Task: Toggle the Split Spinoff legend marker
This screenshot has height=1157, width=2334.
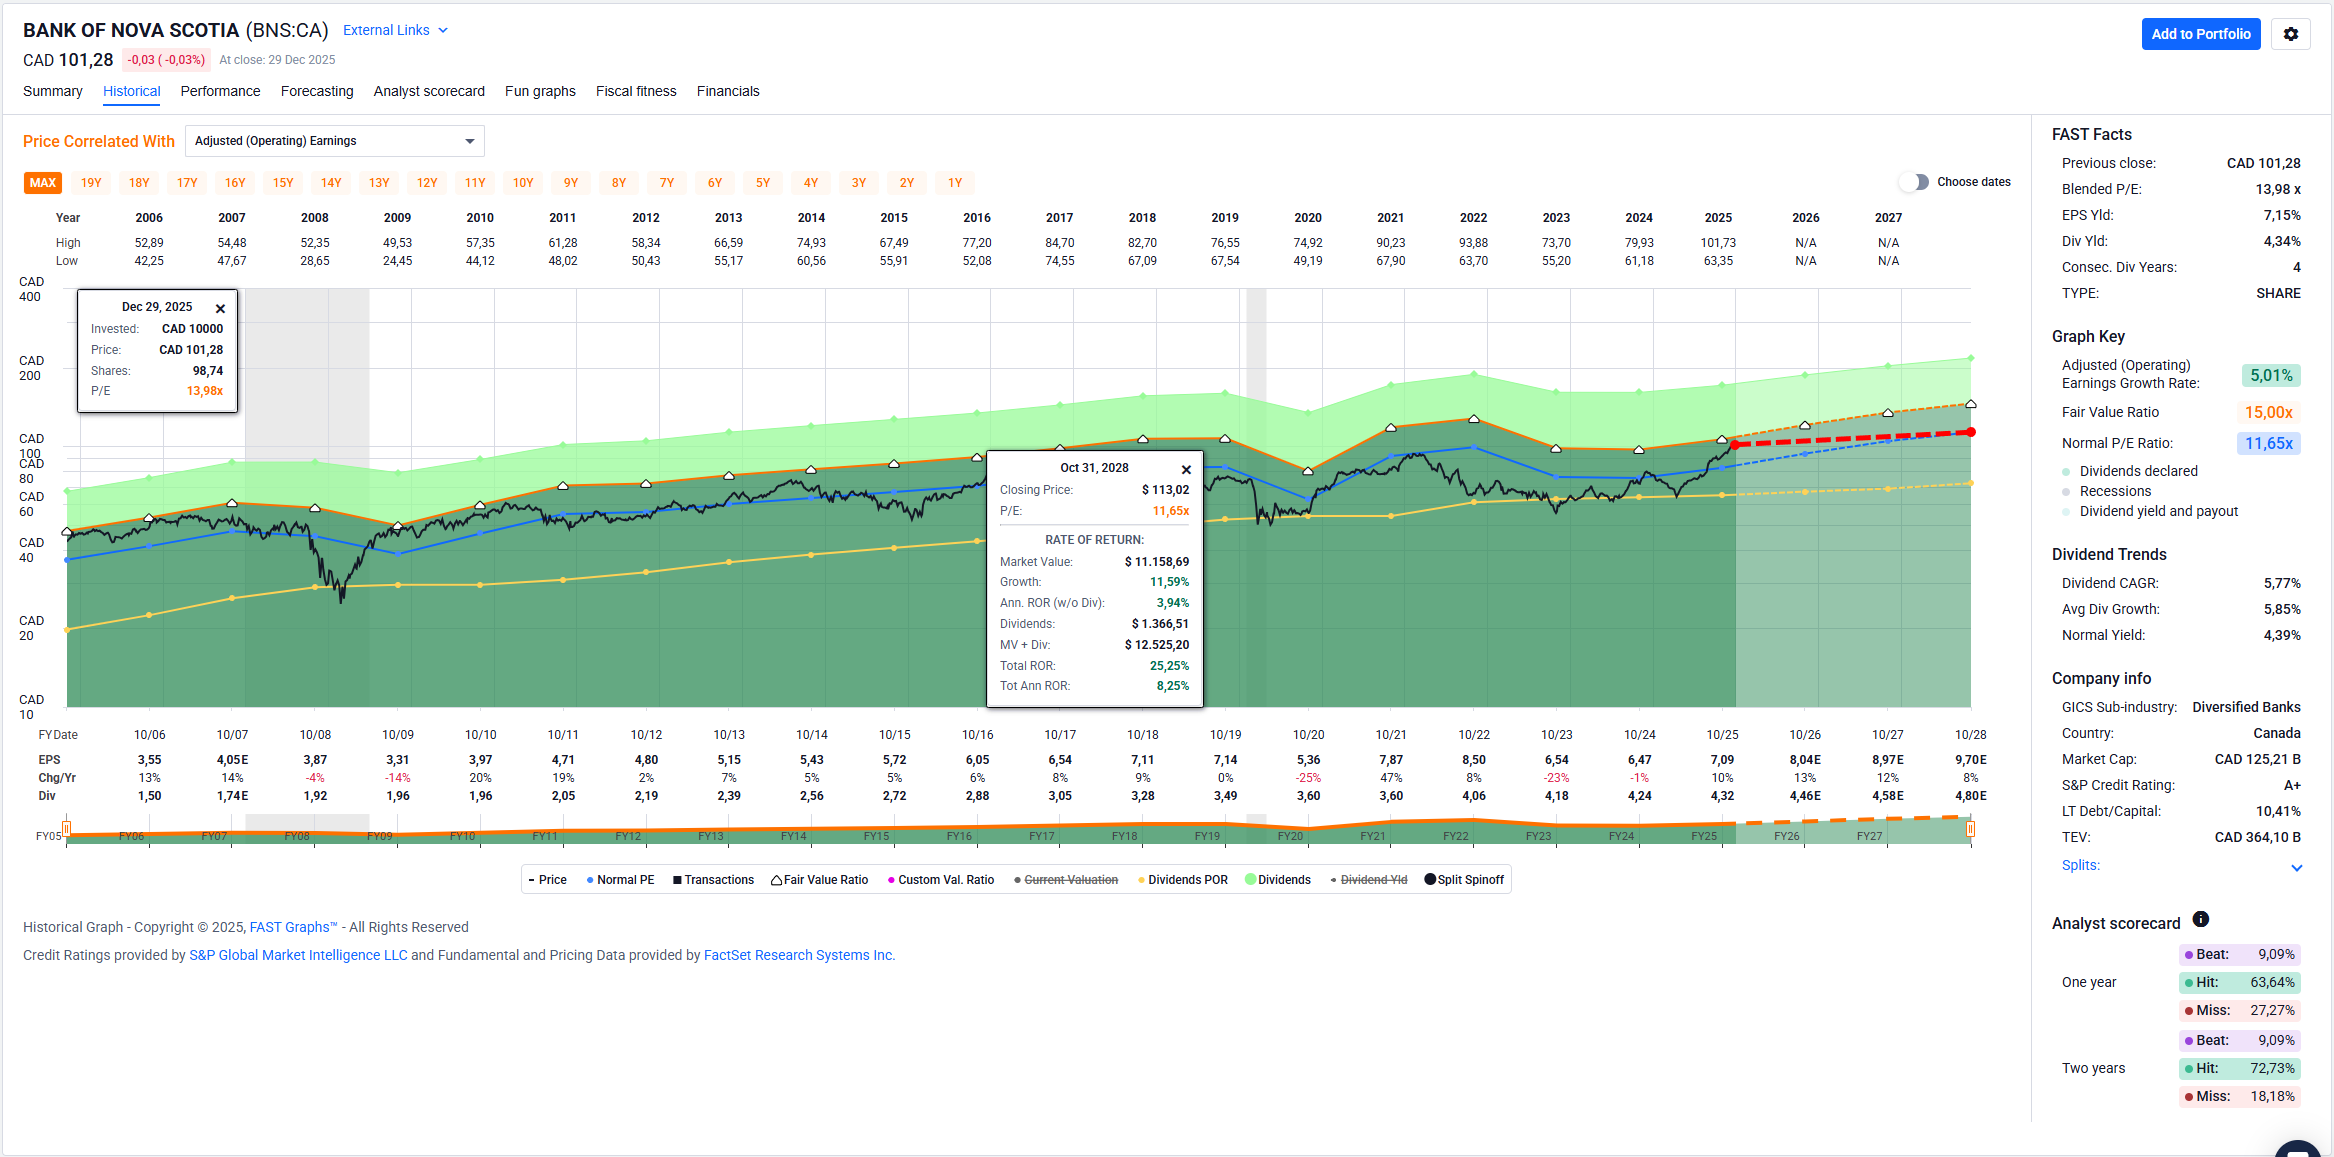Action: coord(1430,880)
